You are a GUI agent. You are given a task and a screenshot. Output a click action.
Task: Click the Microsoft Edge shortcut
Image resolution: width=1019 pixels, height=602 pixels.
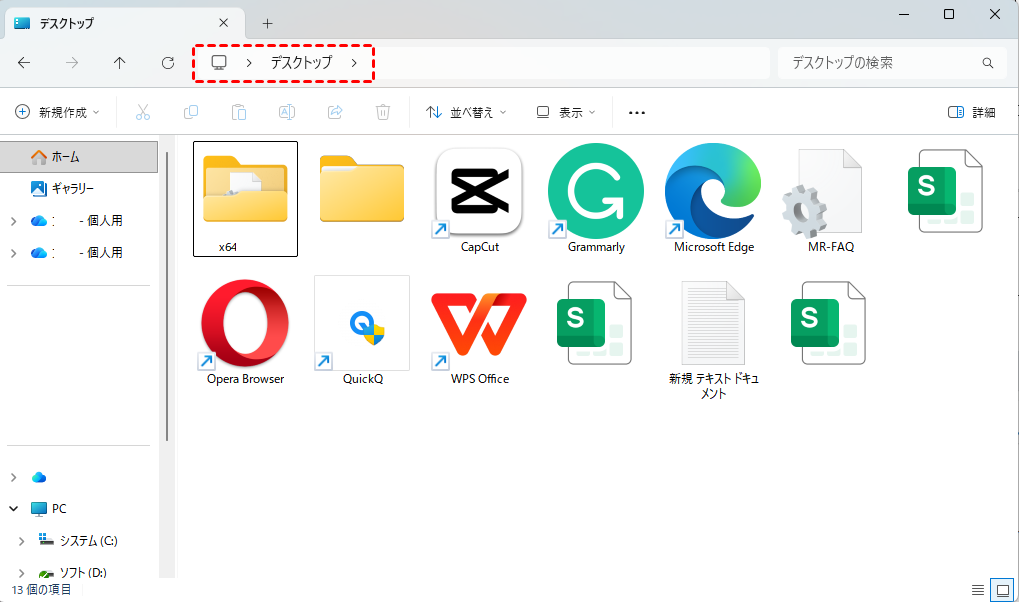tap(713, 191)
